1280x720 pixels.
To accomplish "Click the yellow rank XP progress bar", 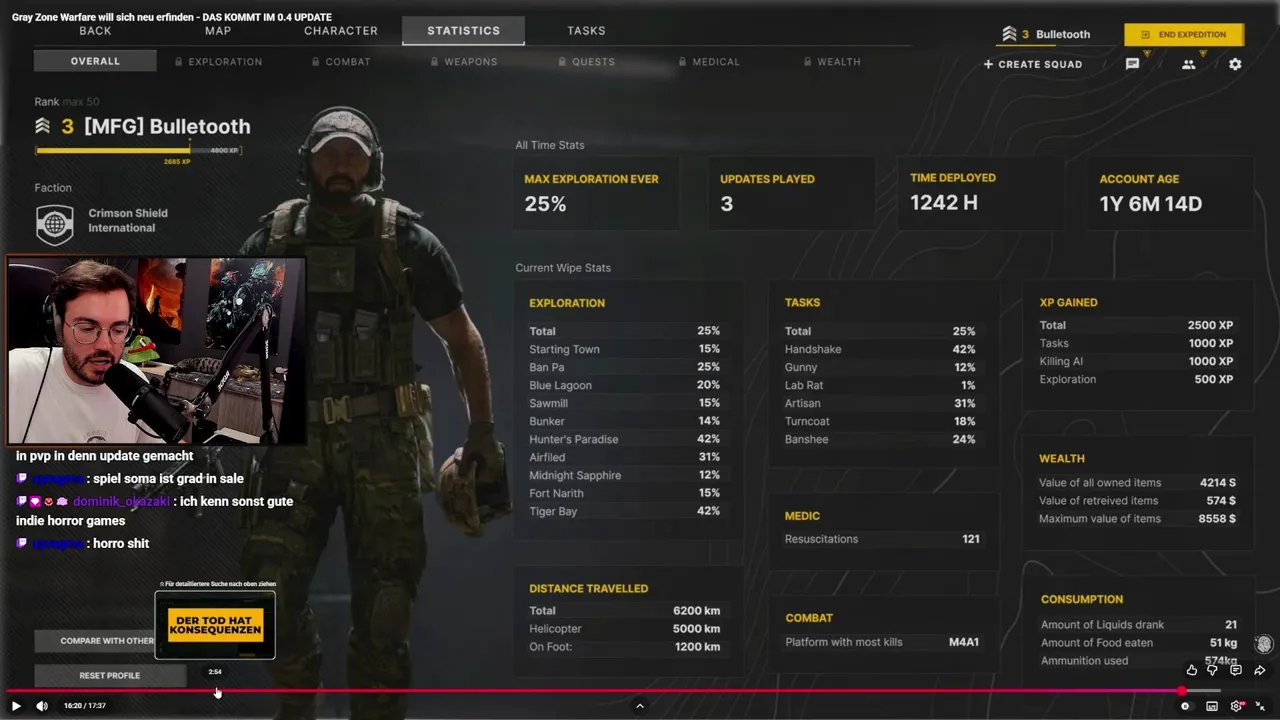I will (x=138, y=151).
